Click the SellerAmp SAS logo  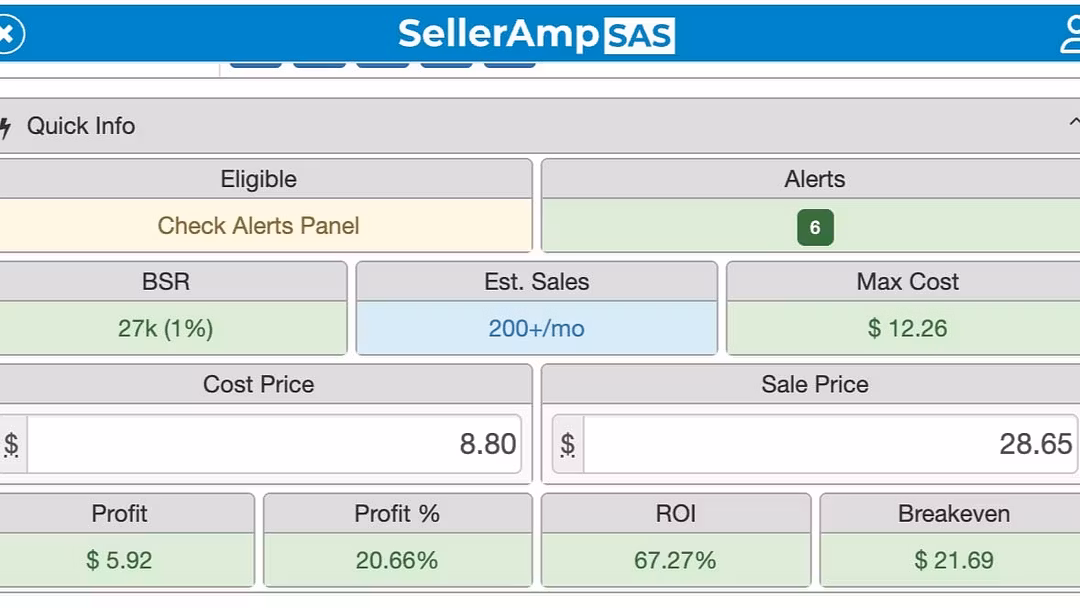click(536, 34)
